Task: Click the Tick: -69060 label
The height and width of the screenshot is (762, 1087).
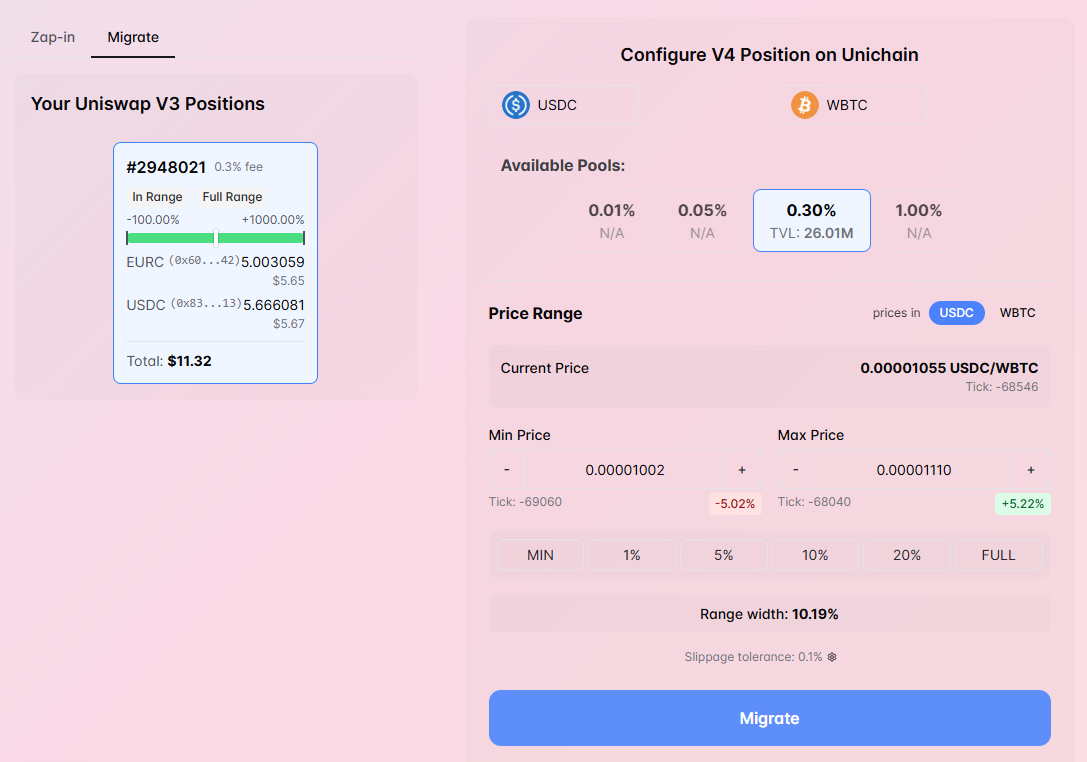Action: (x=525, y=502)
